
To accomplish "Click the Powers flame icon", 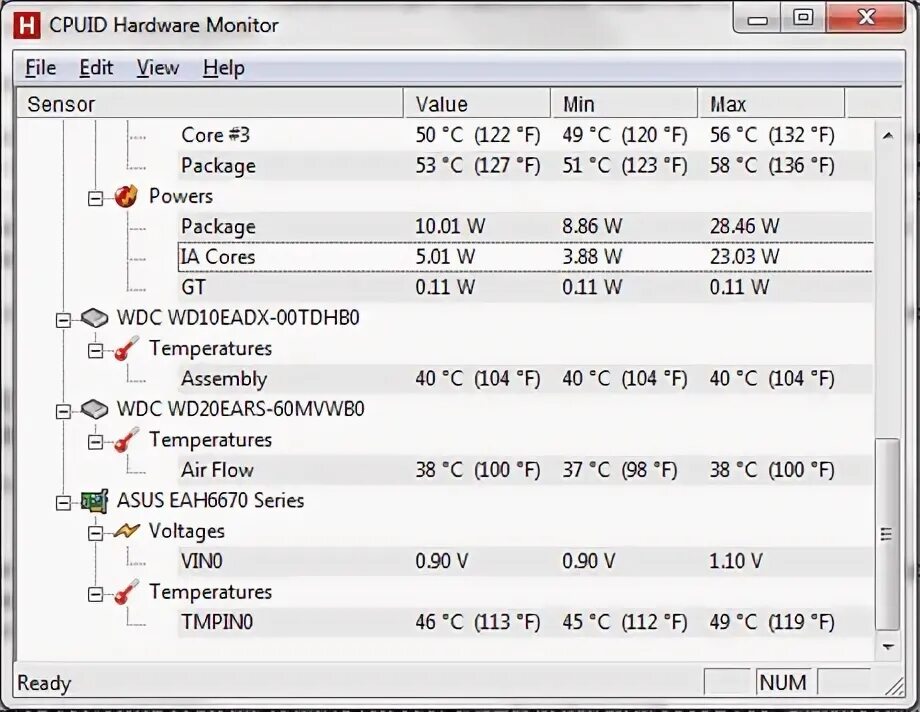I will click(126, 197).
